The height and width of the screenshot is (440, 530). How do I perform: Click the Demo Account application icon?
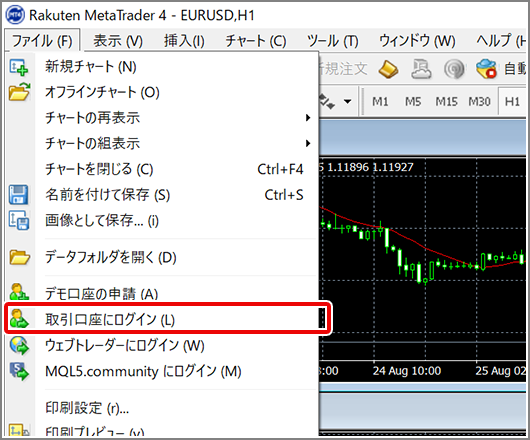point(19,292)
